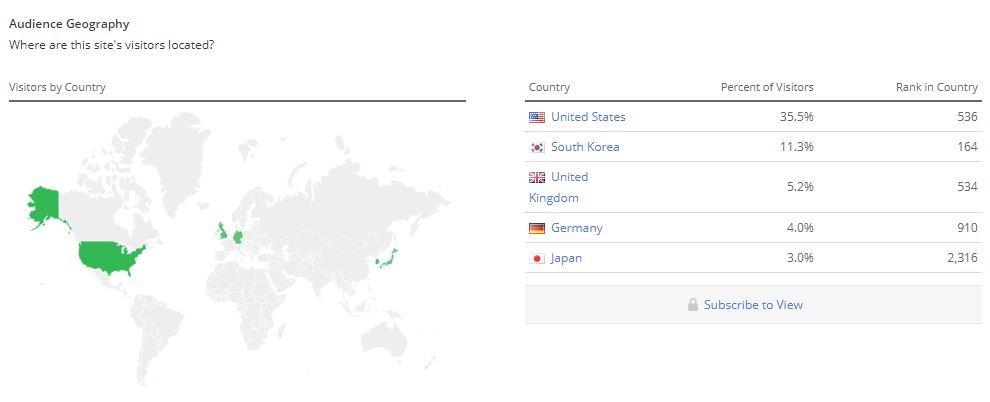This screenshot has width=990, height=402.
Task: Click Subscribe to View link
Action: click(x=753, y=305)
